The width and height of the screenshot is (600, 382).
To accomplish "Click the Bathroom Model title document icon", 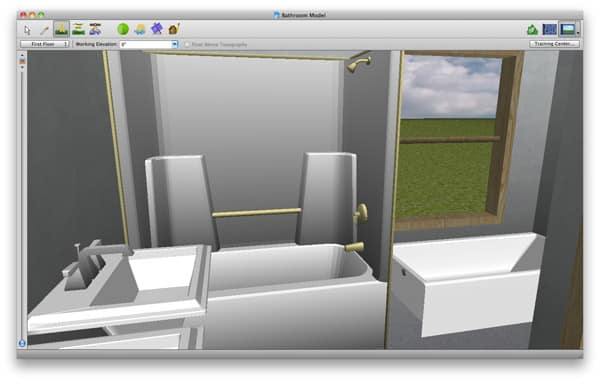I will click(x=277, y=15).
